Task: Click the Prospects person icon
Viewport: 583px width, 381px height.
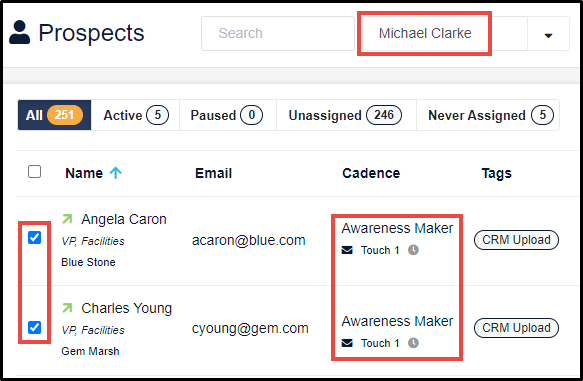Action: pos(19,32)
